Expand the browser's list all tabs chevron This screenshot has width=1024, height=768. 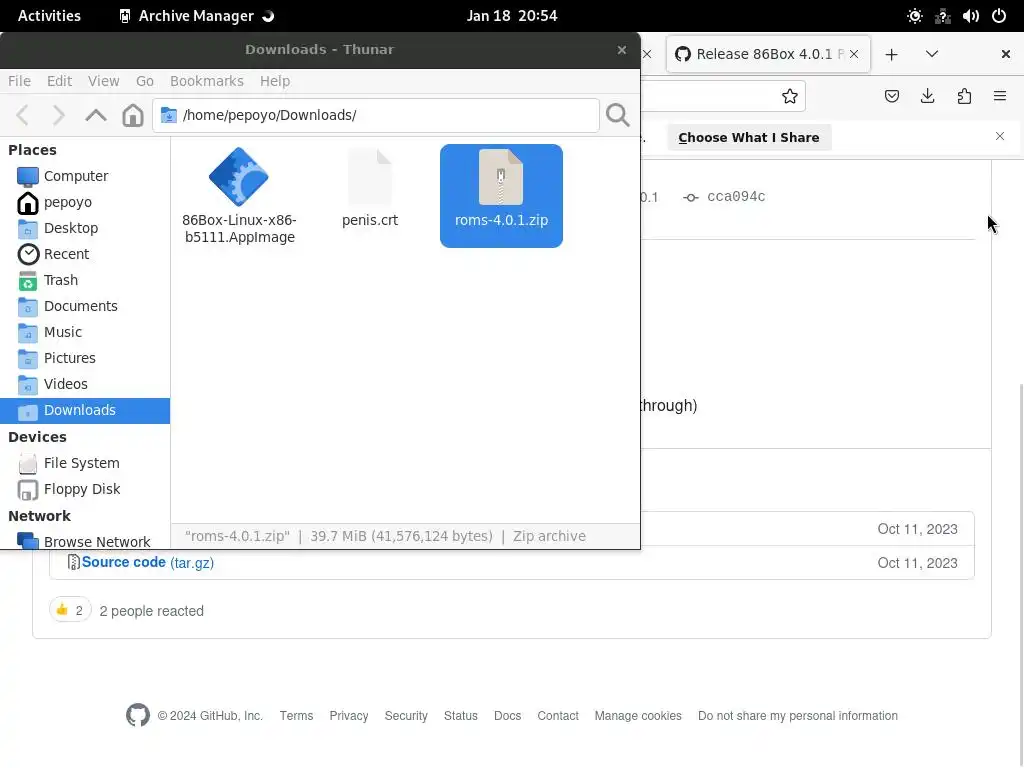coord(932,54)
